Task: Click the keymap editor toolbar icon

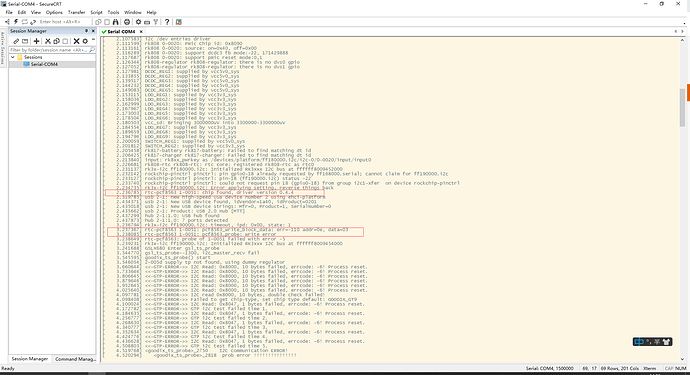Action: pyautogui.click(x=147, y=22)
